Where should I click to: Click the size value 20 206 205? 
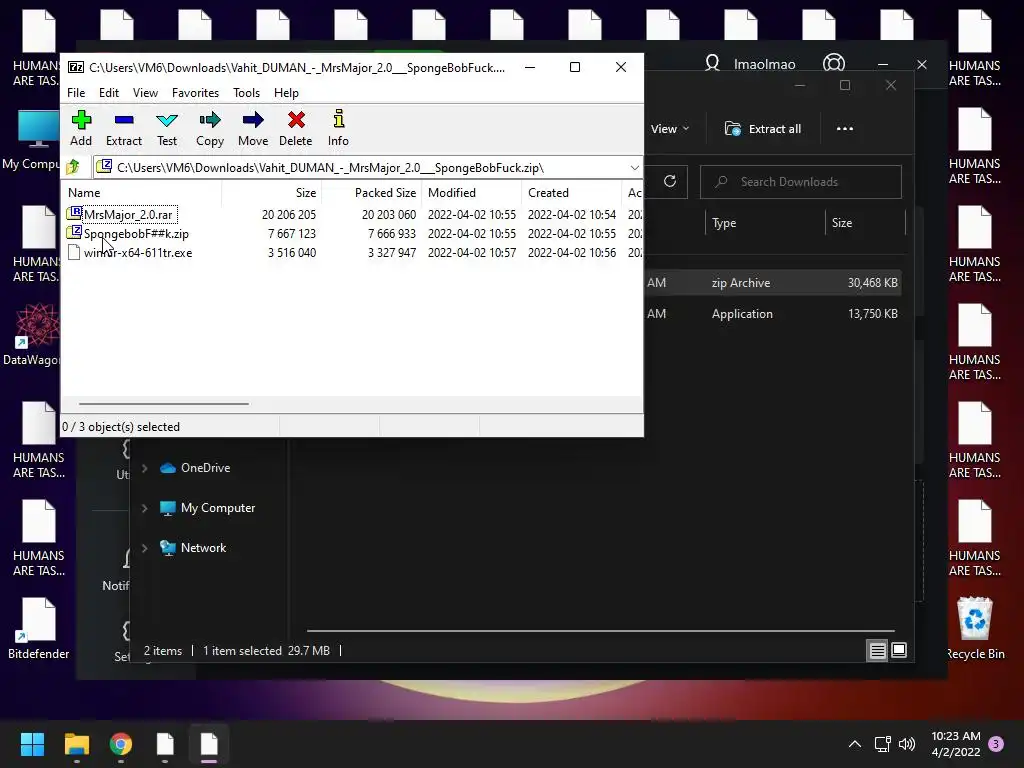(x=289, y=214)
